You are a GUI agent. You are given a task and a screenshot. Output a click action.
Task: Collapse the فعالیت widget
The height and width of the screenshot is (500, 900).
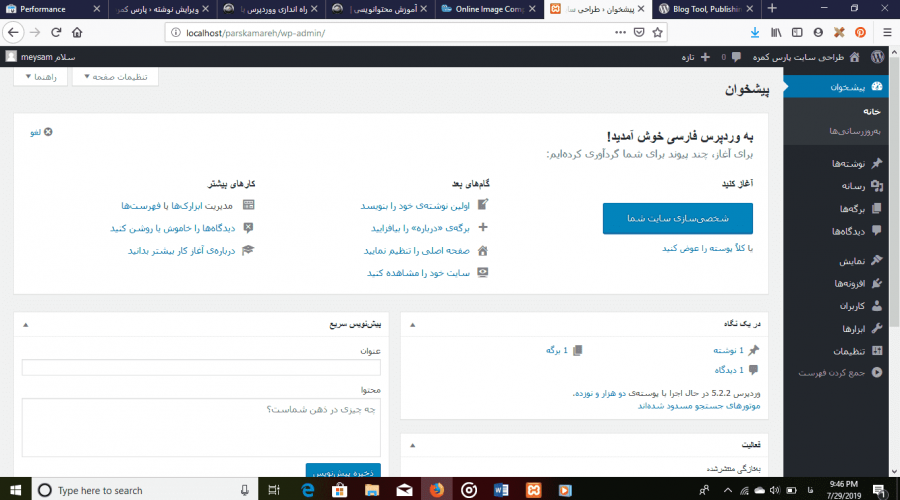[412, 445]
